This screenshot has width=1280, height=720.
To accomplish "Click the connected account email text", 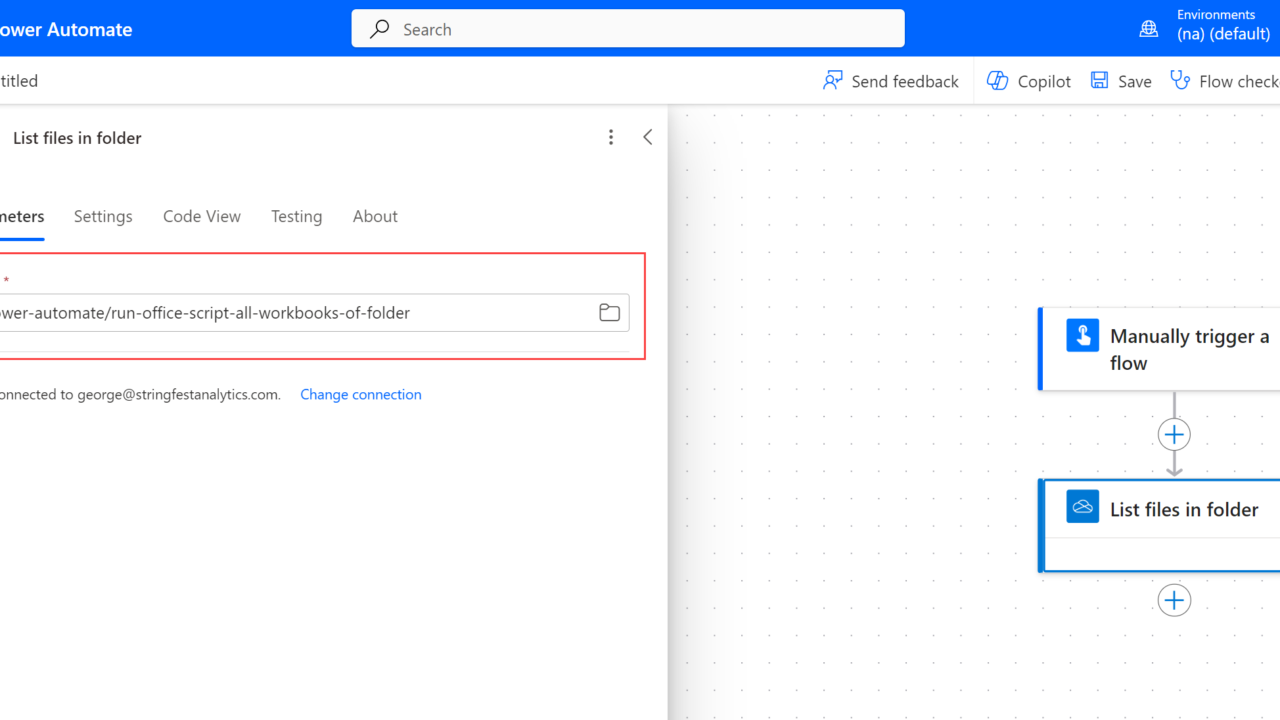I will [178, 394].
